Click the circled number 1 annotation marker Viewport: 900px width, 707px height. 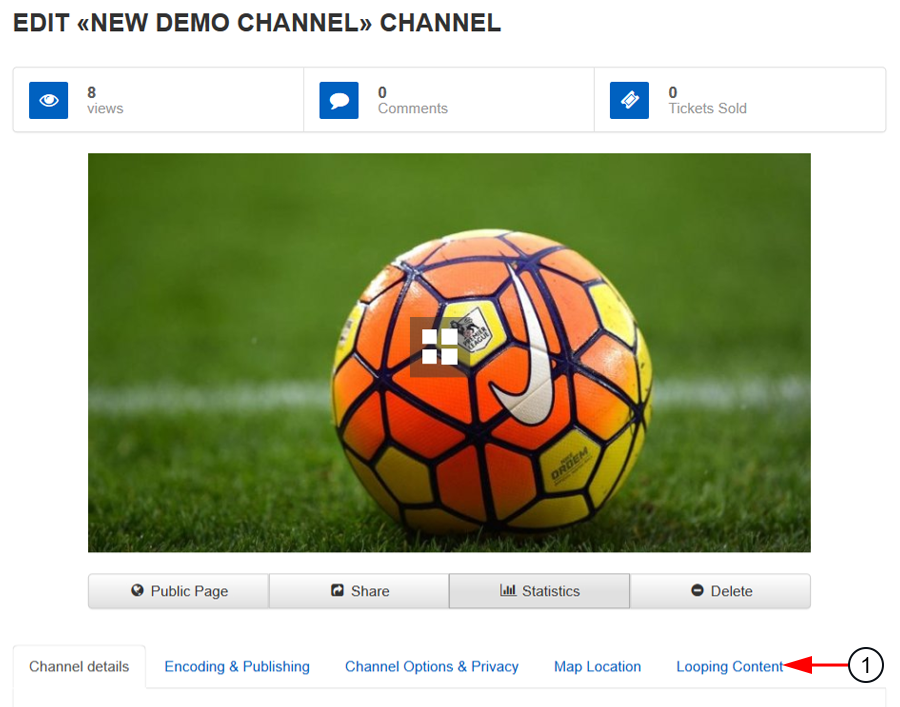tap(866, 665)
